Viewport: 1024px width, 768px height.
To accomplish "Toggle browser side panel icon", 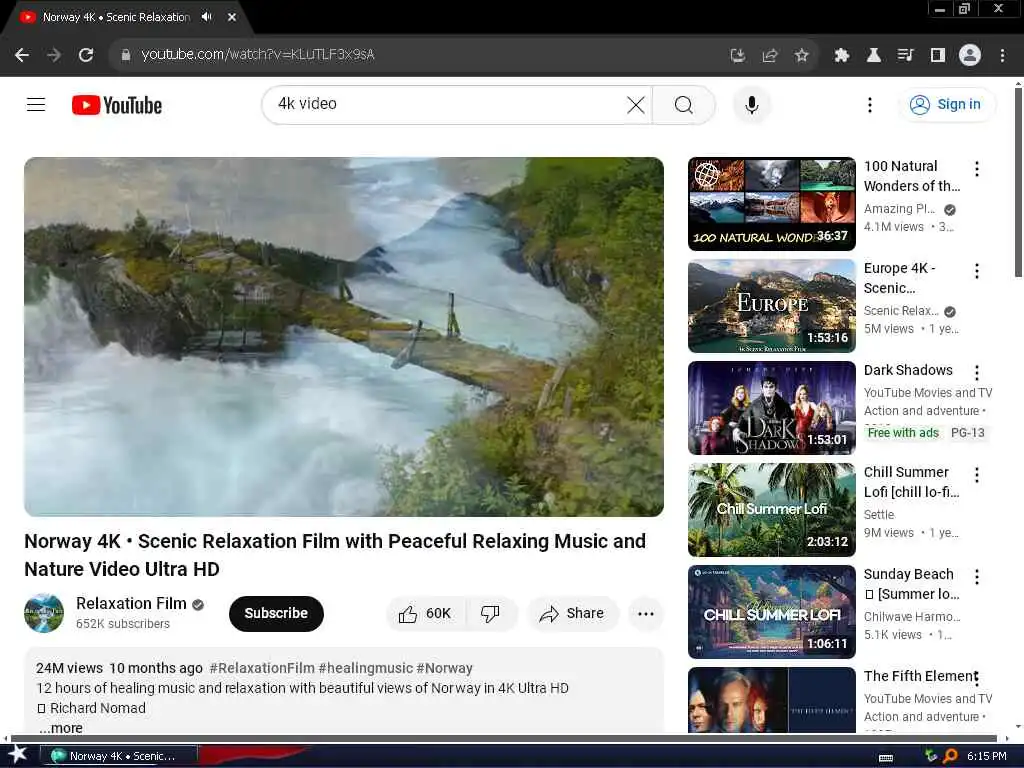I will 938,55.
